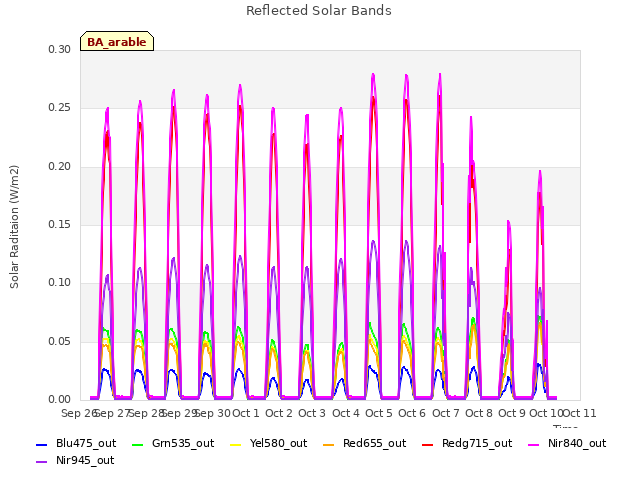Click the Oct 4 x-axis date label
This screenshot has height=480, width=640.
[346, 413]
